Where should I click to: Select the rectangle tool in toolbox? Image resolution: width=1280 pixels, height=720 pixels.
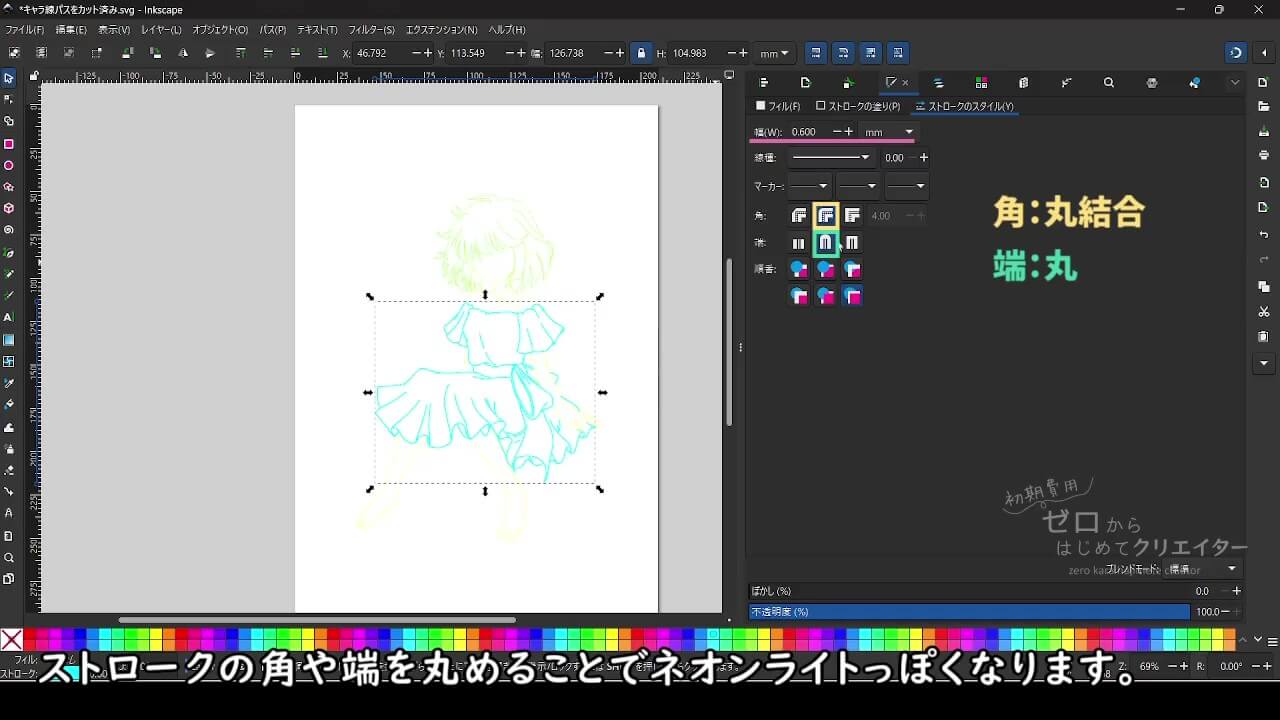pos(9,144)
